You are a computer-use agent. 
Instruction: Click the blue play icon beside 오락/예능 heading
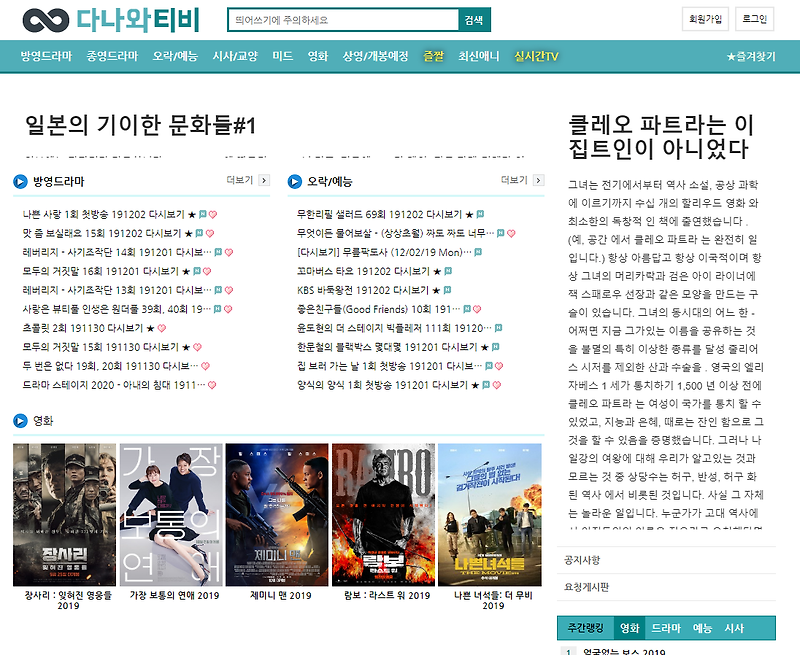[x=294, y=182]
